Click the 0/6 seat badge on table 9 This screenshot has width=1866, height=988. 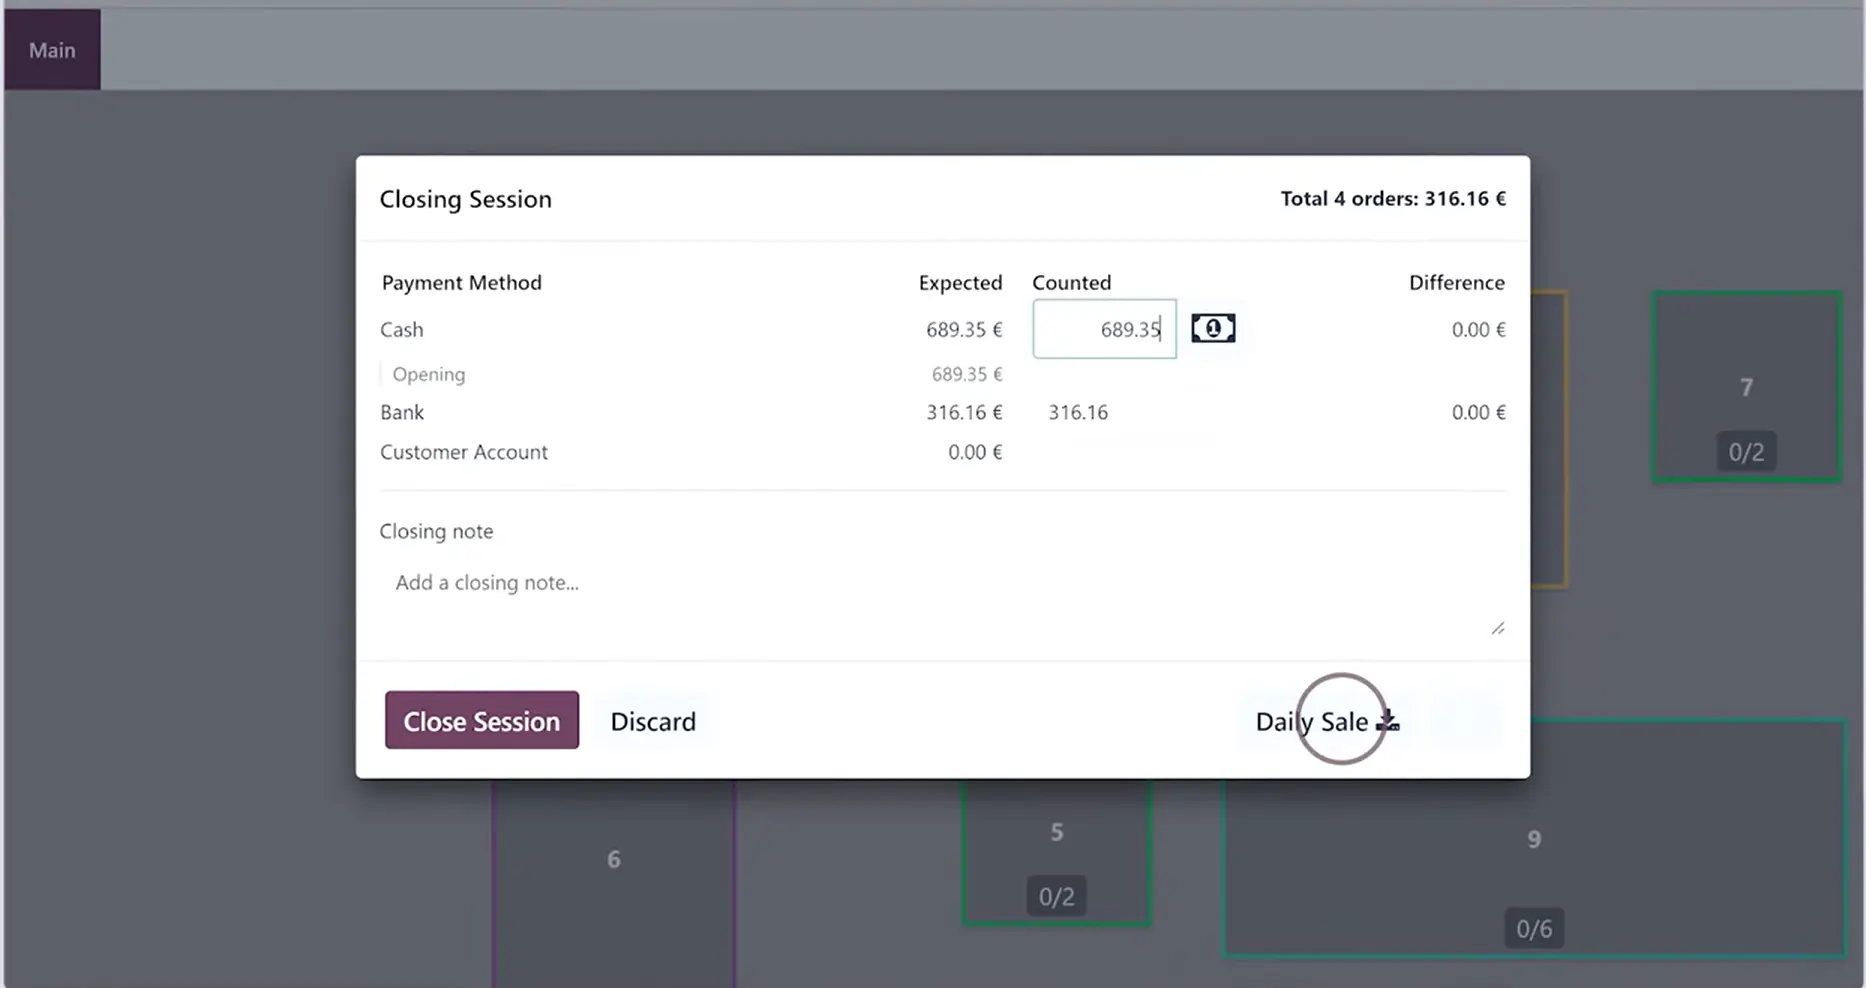1533,929
